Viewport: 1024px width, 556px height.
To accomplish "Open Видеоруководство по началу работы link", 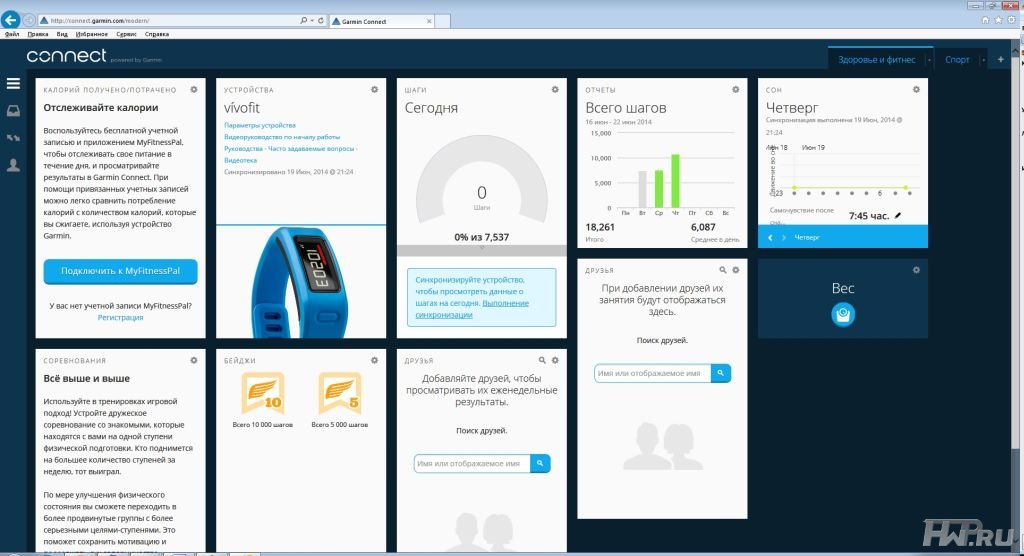I will [282, 137].
